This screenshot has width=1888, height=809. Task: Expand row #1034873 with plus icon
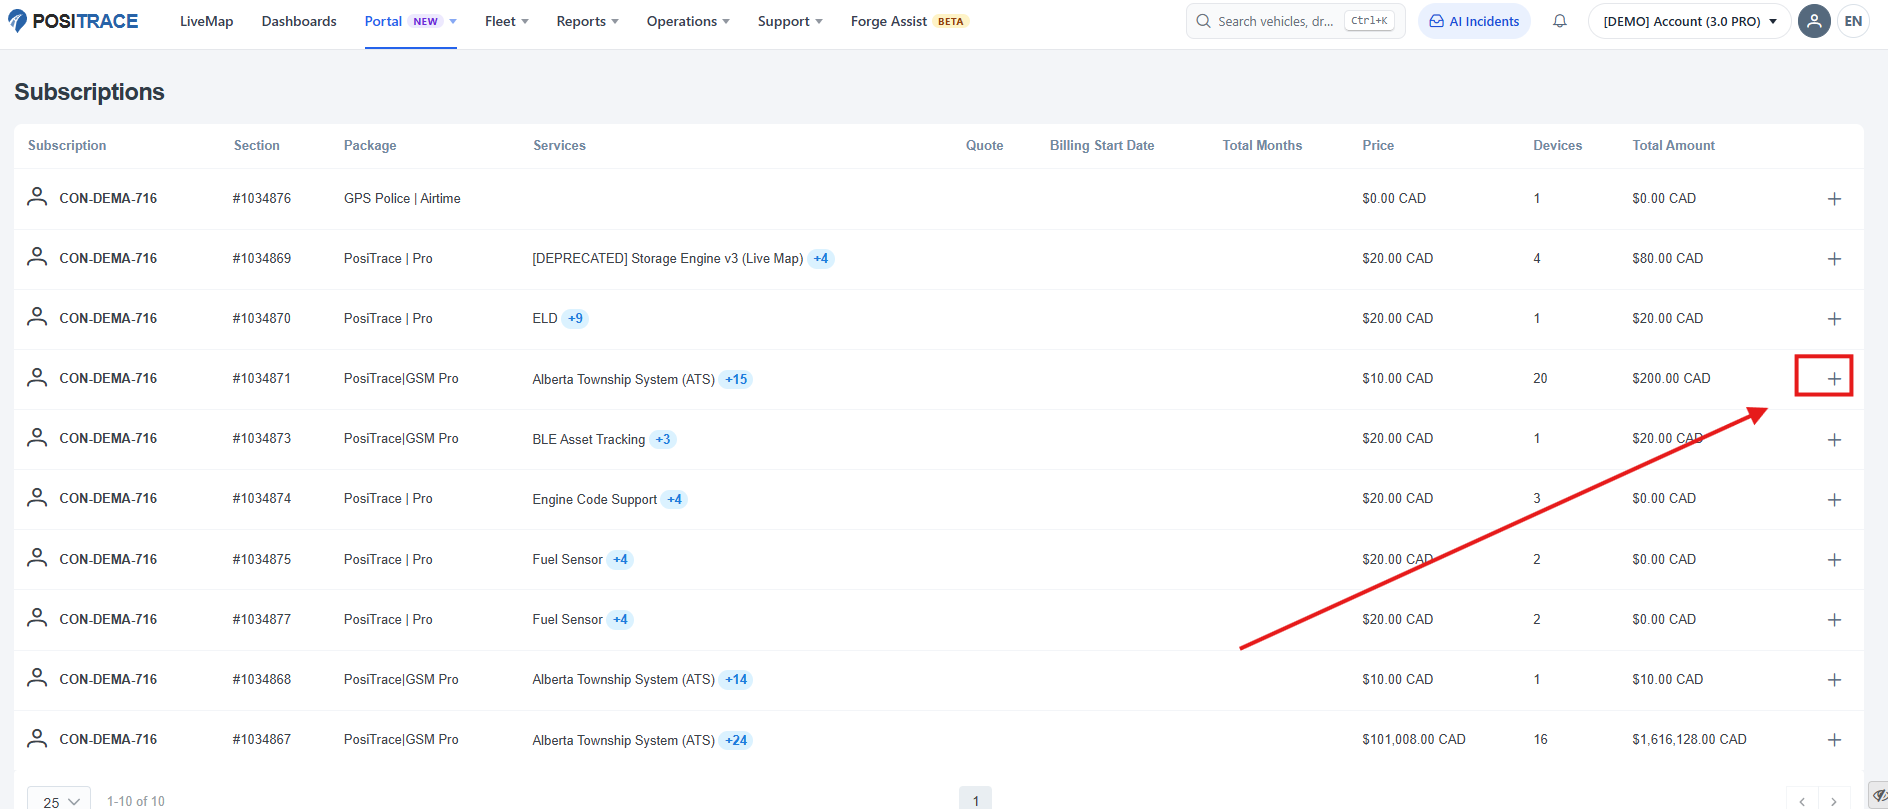point(1834,440)
